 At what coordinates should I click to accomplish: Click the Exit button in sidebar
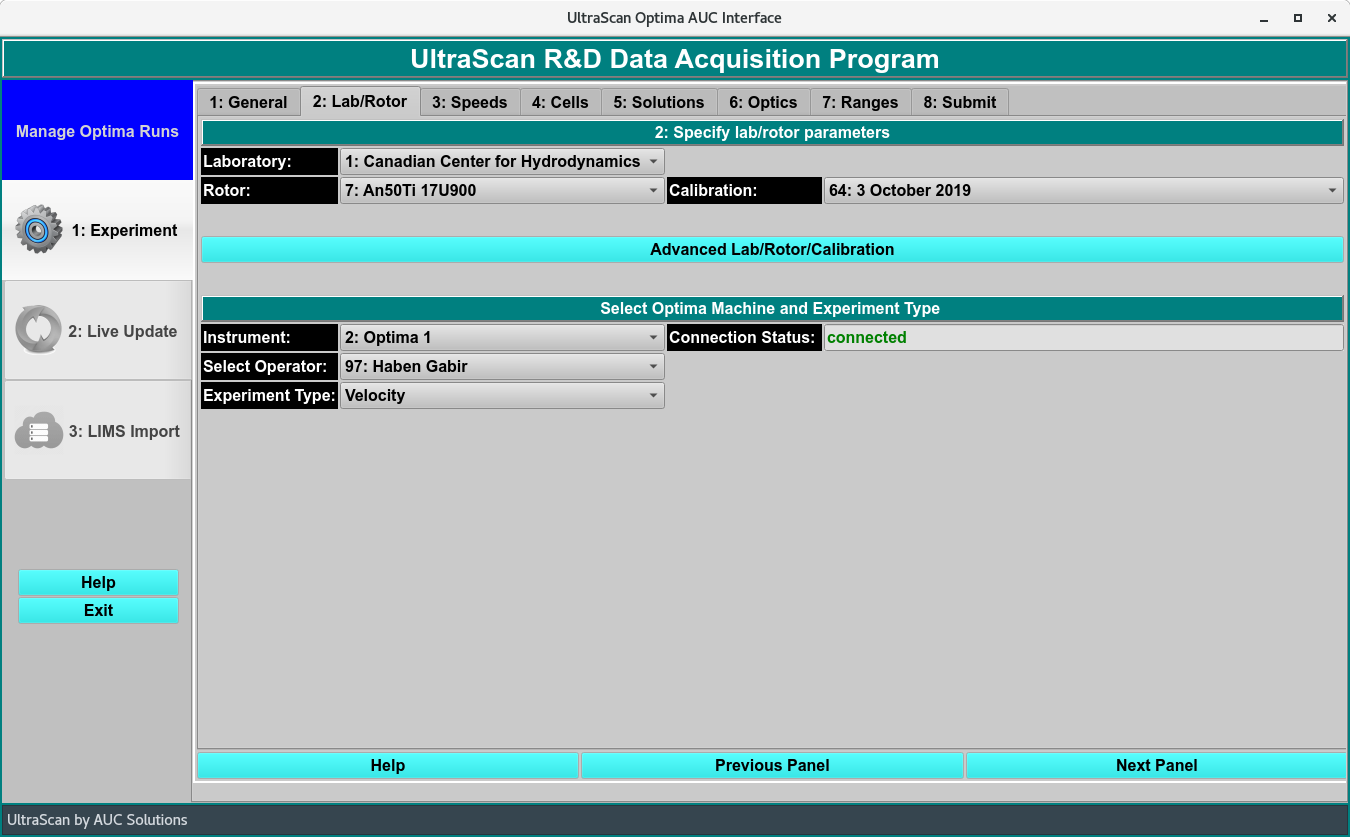click(x=98, y=610)
